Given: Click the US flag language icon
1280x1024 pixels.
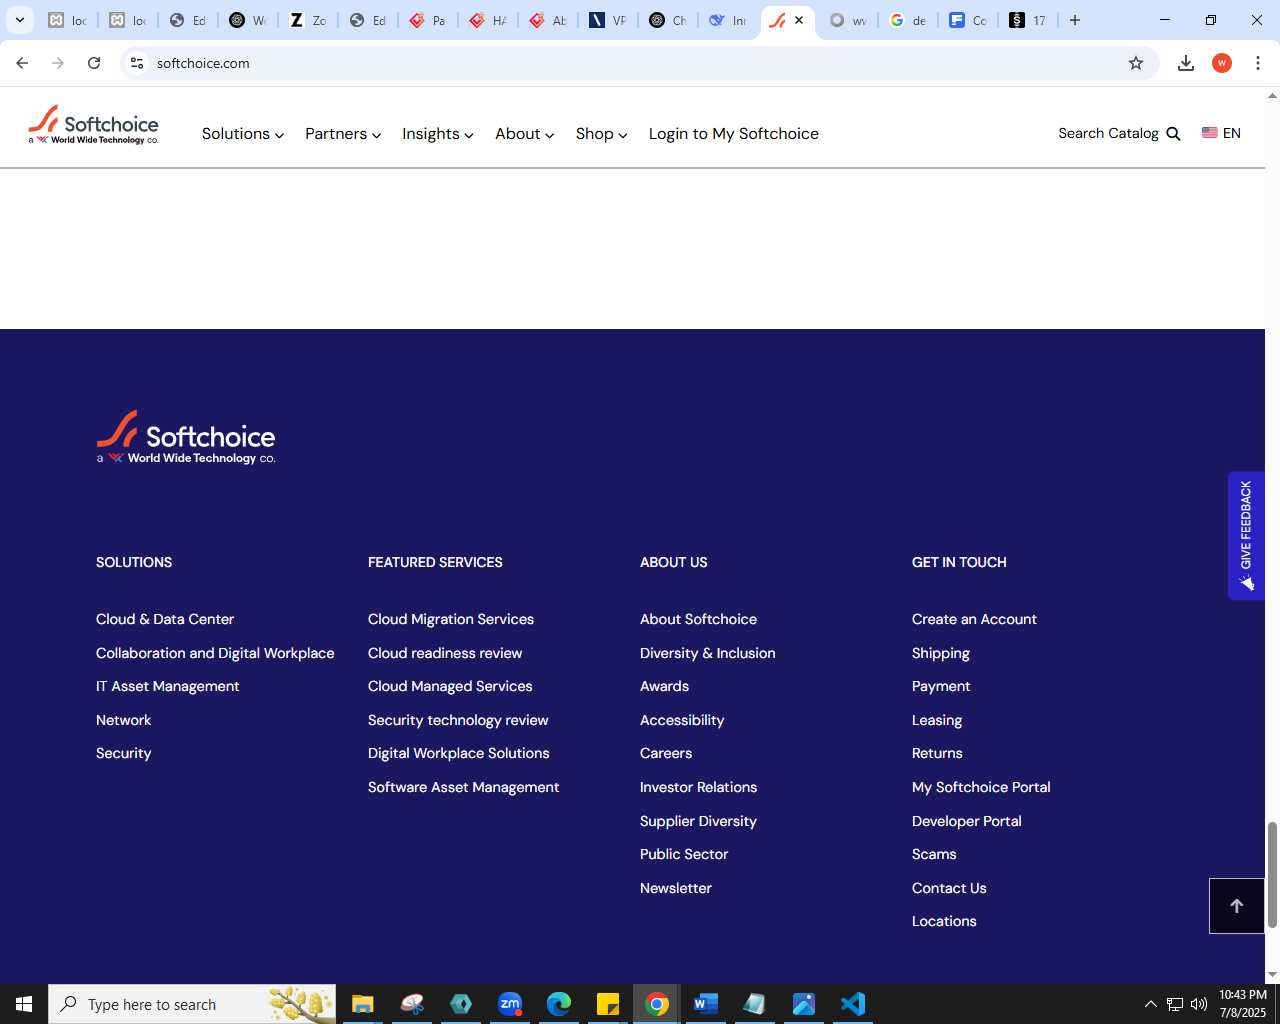Looking at the screenshot, I should tap(1210, 133).
